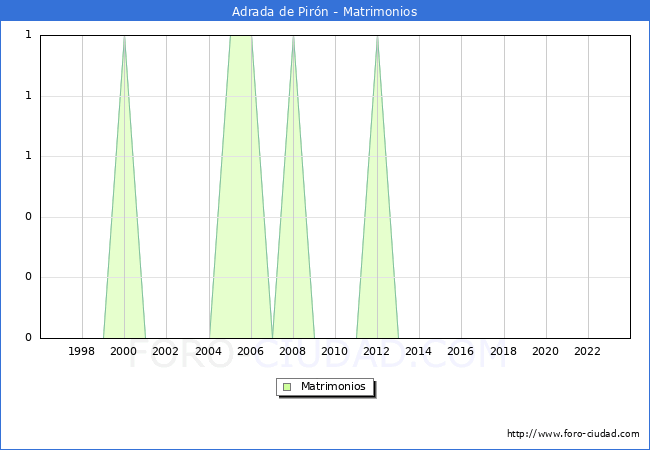The width and height of the screenshot is (650, 450).
Task: Click the green Matrimonios legend swatch
Action: (287, 387)
